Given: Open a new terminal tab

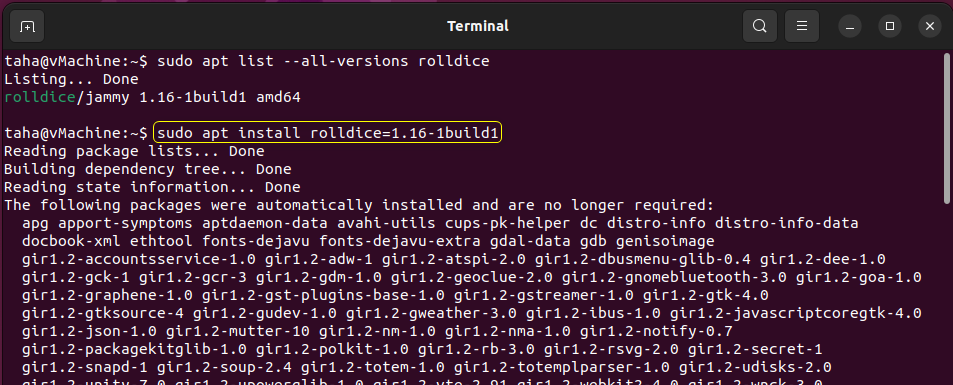Looking at the screenshot, I should coord(27,26).
